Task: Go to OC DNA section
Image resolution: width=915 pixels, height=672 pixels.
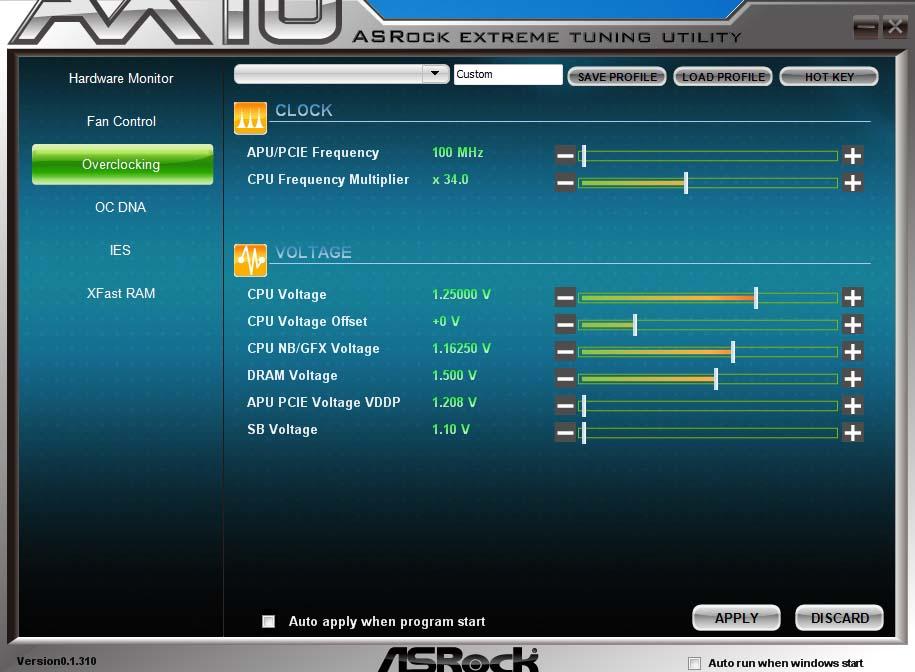Action: tap(120, 207)
